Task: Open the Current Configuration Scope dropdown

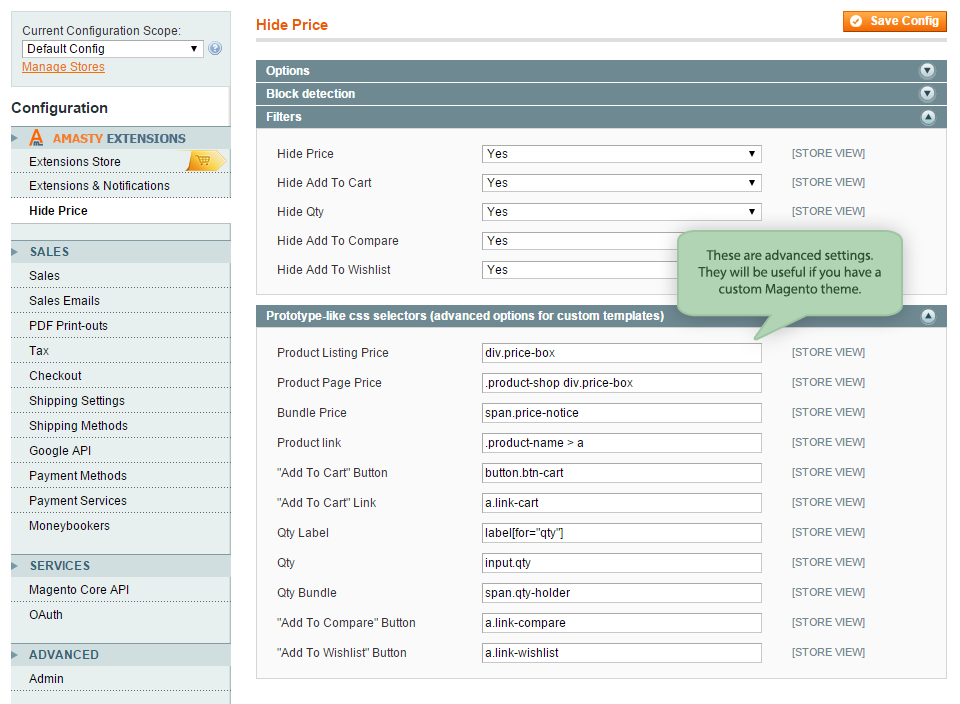Action: click(113, 48)
